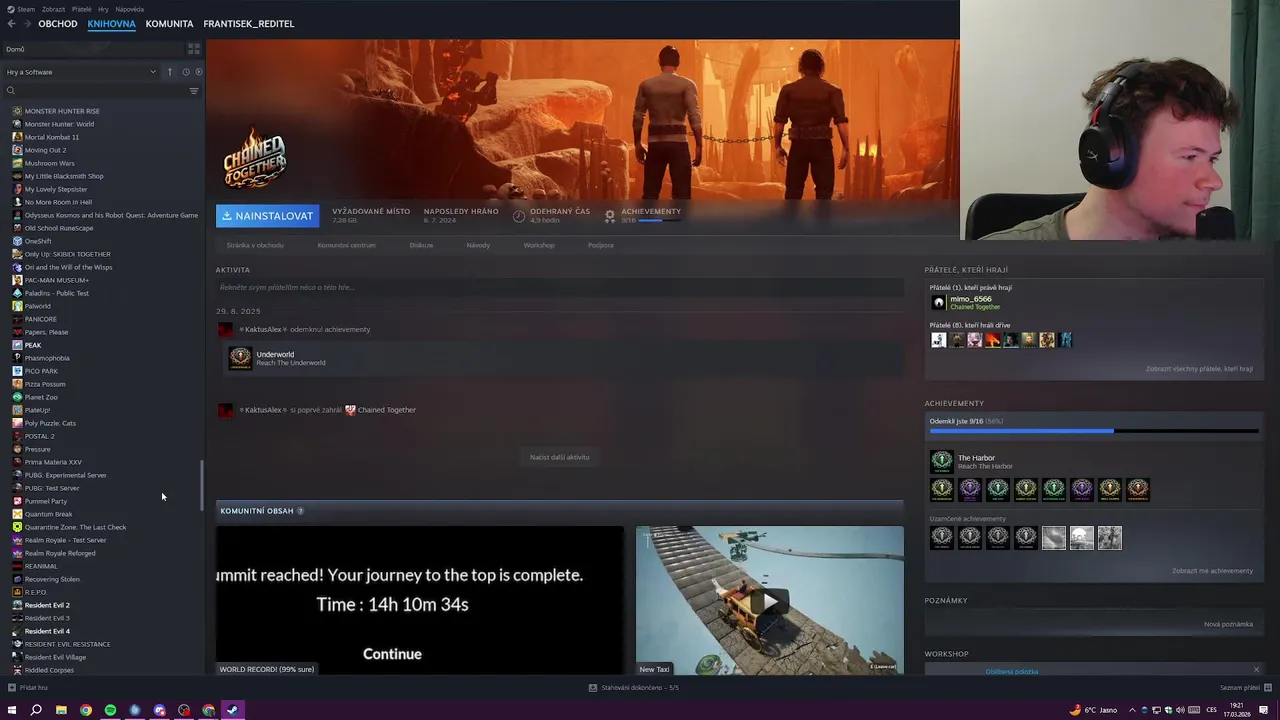The width and height of the screenshot is (1280, 720).
Task: Click the Underworld achievement icon in activity
Action: coord(240,358)
